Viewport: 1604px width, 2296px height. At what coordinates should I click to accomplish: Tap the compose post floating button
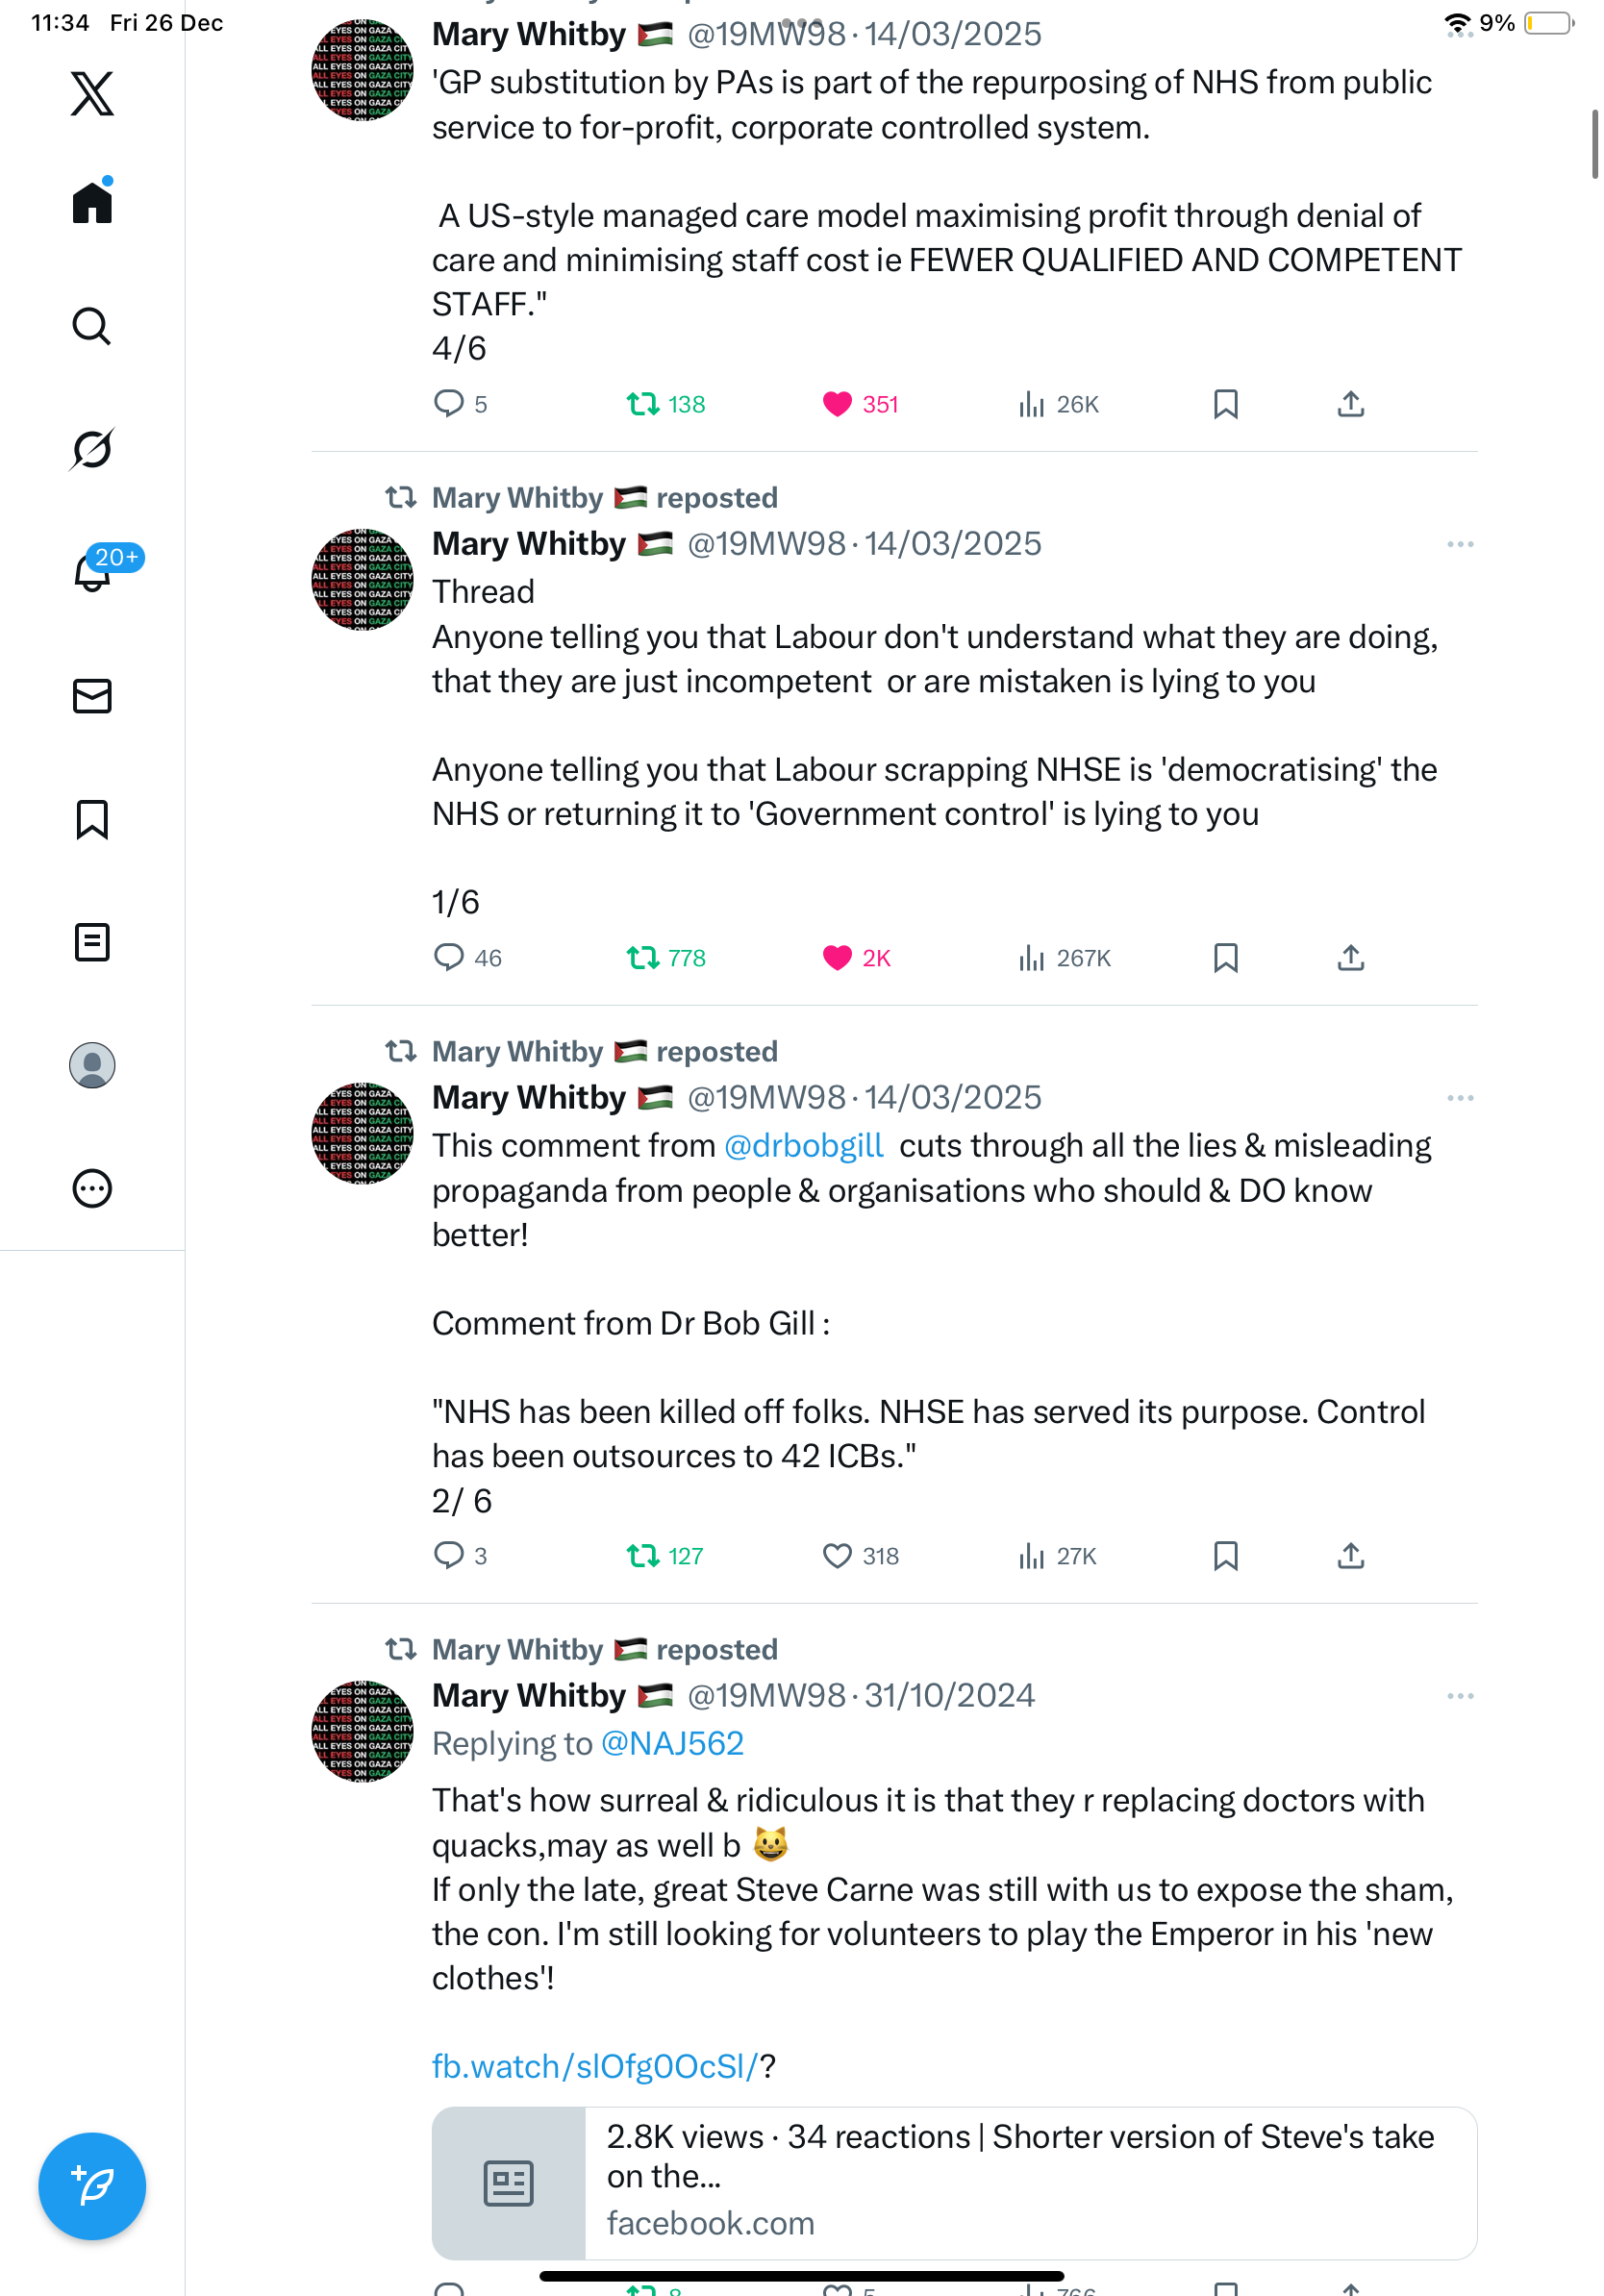click(92, 2186)
